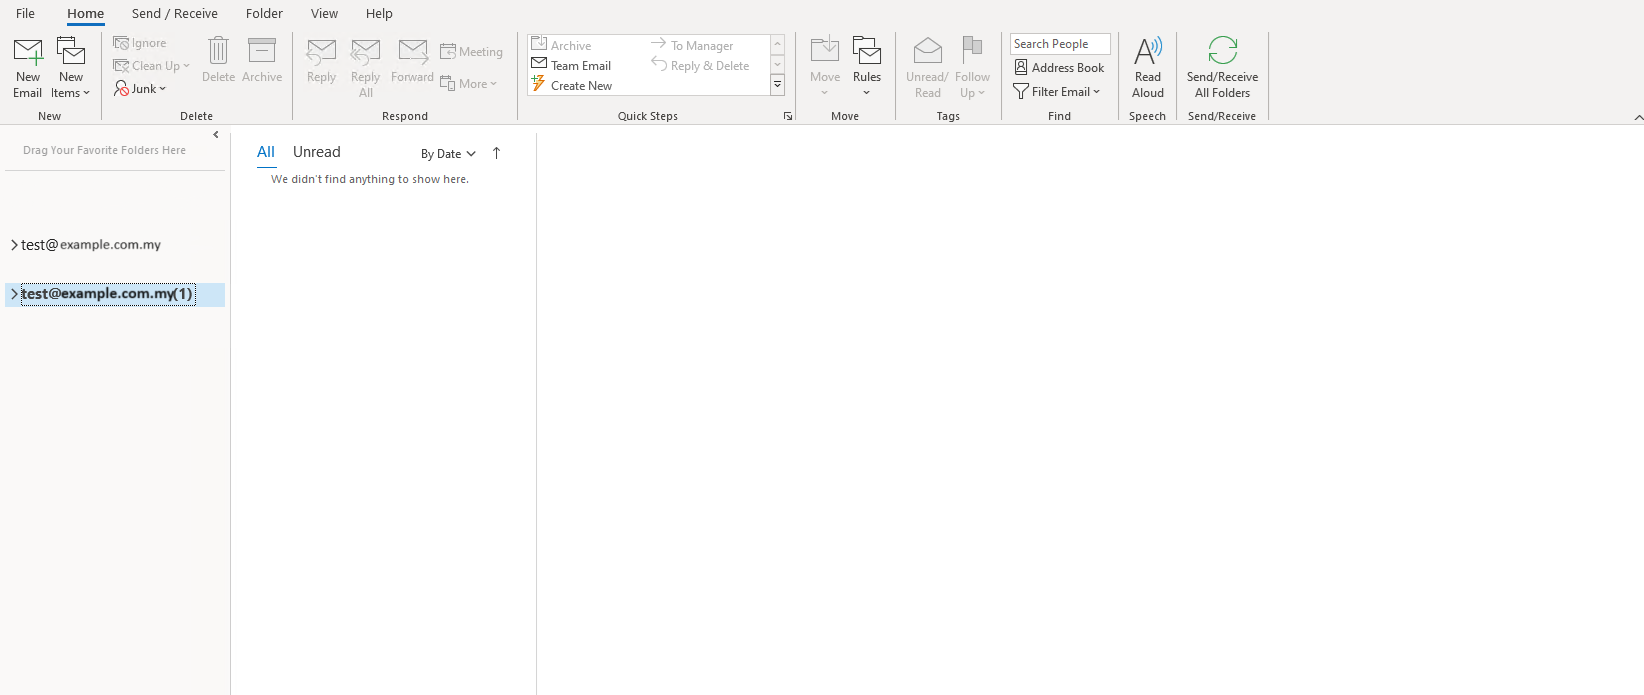The height and width of the screenshot is (695, 1644).
Task: Start Read Aloud speech
Action: (1148, 67)
